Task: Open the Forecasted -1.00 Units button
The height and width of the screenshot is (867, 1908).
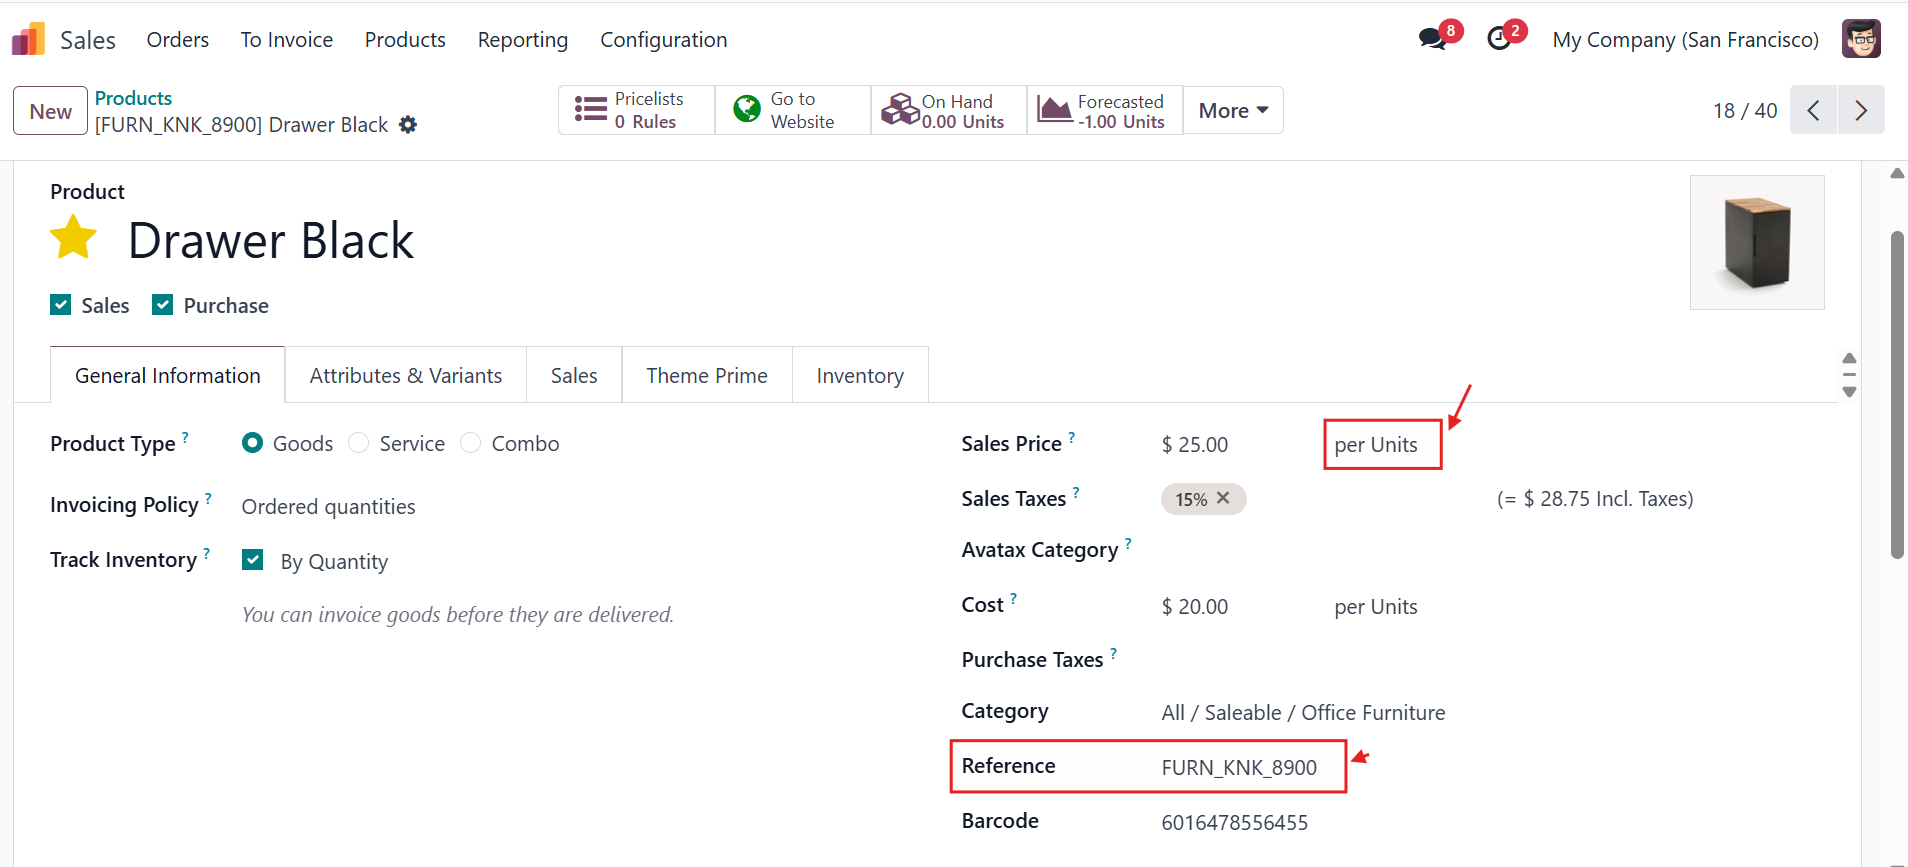Action: tap(1105, 110)
